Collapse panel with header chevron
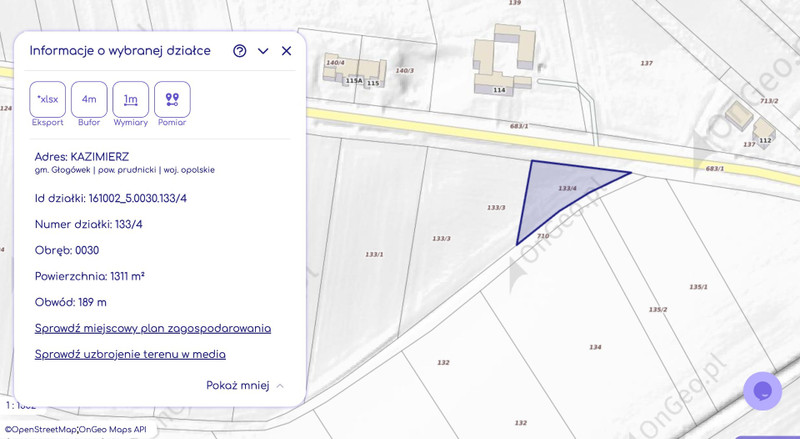The width and height of the screenshot is (800, 439). point(263,51)
